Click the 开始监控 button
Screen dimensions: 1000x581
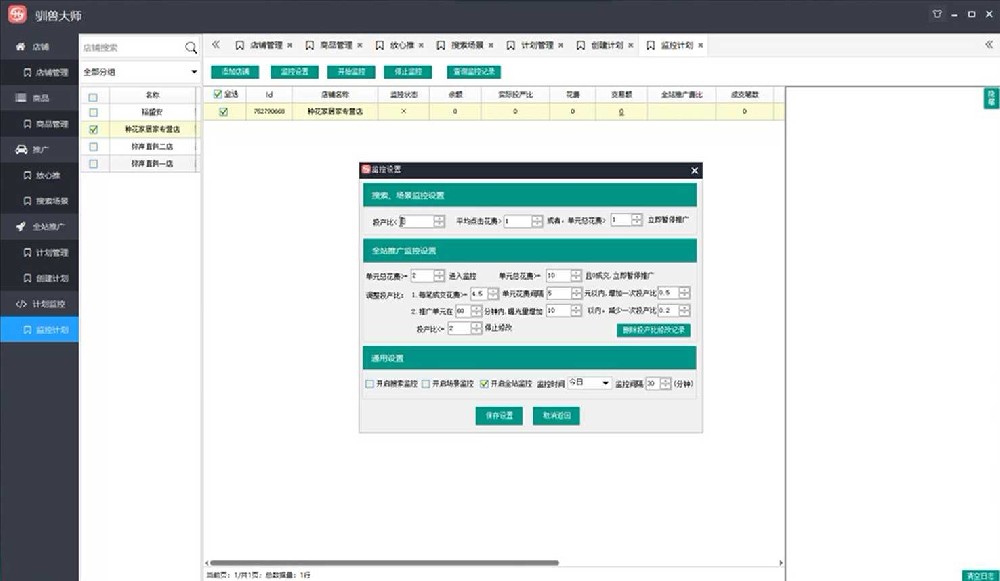click(351, 71)
